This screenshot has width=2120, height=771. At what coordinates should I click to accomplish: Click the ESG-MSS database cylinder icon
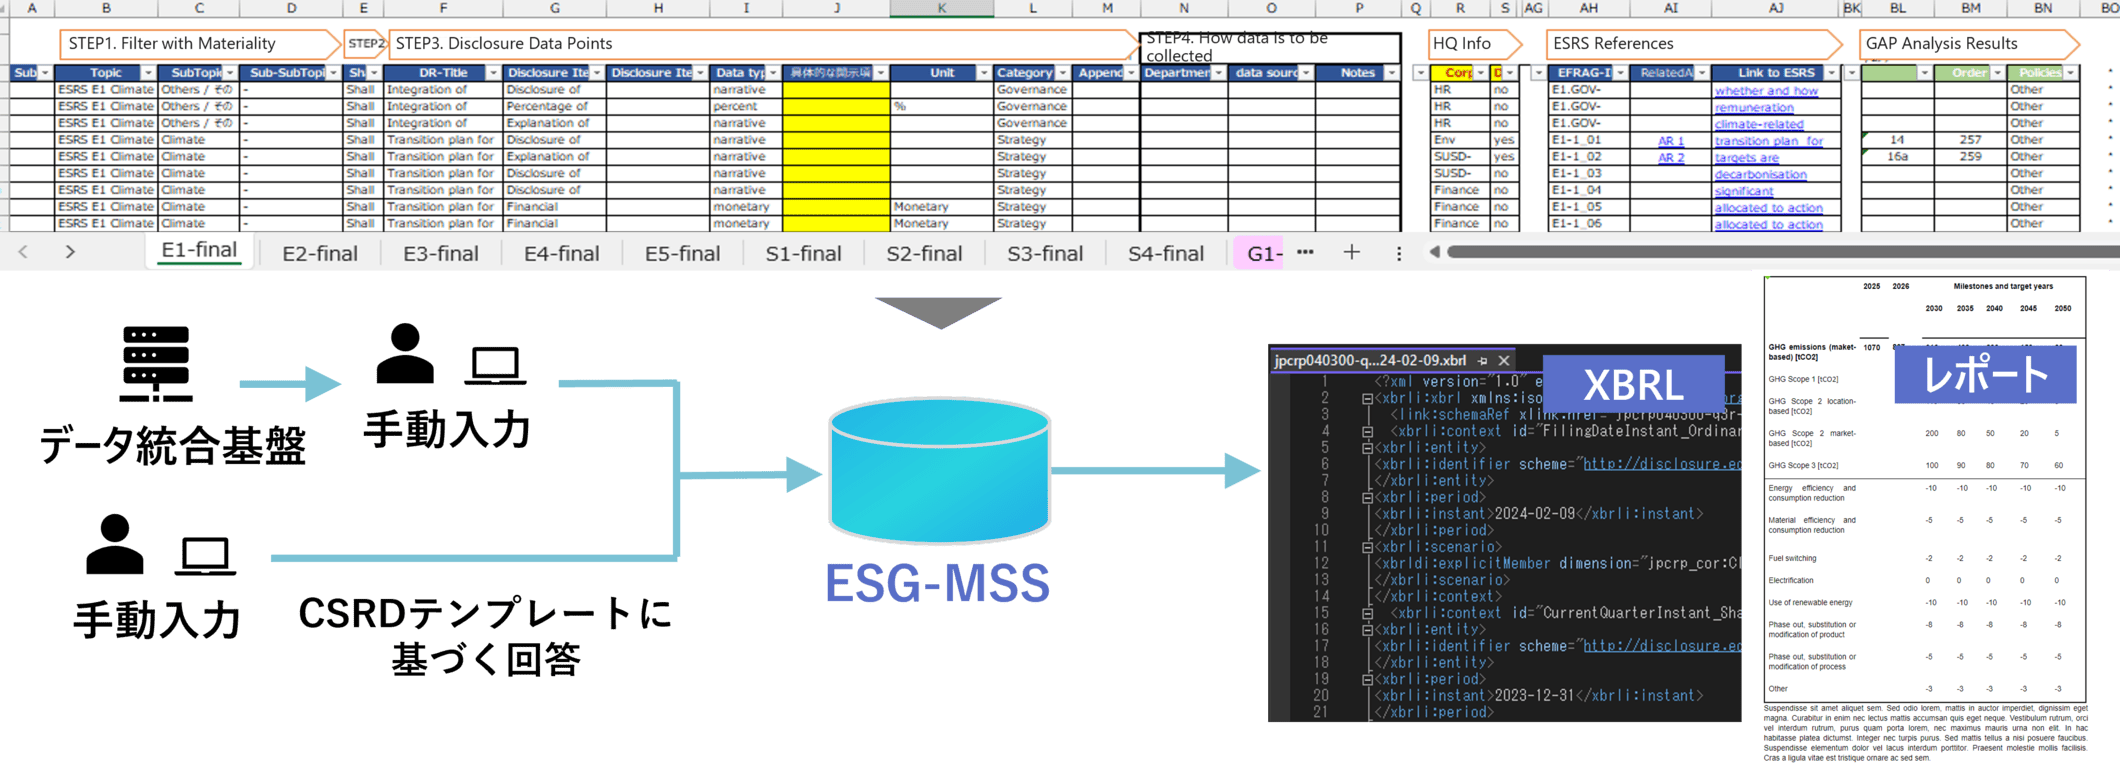click(939, 470)
